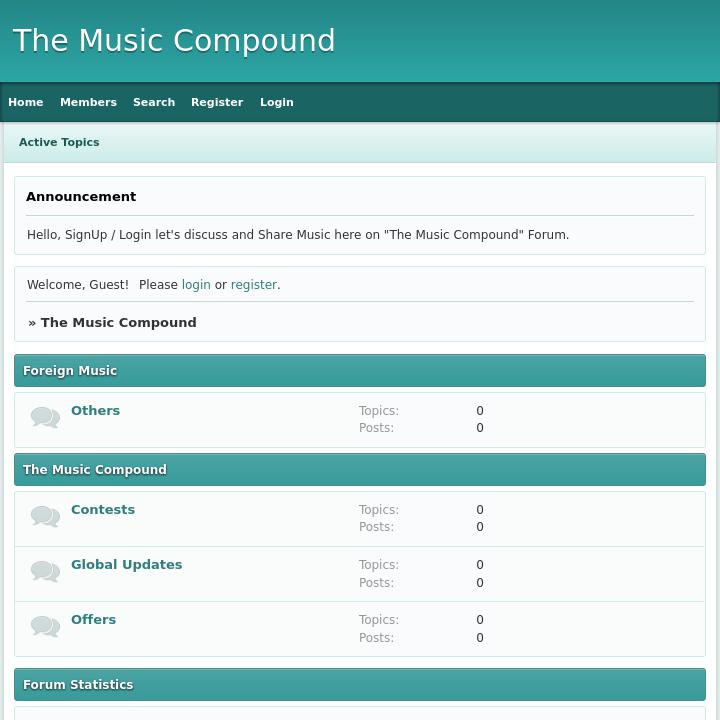This screenshot has height=720, width=720.
Task: Click The Music Compound site title
Action: point(174,41)
